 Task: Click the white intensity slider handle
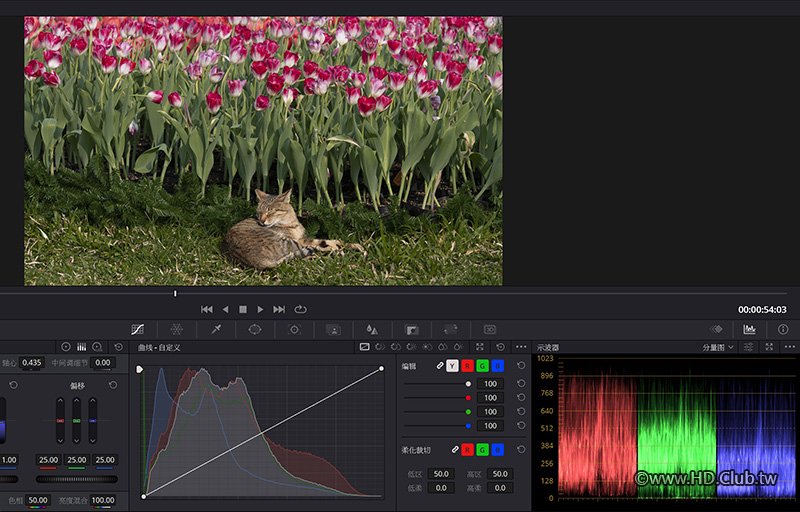click(468, 384)
